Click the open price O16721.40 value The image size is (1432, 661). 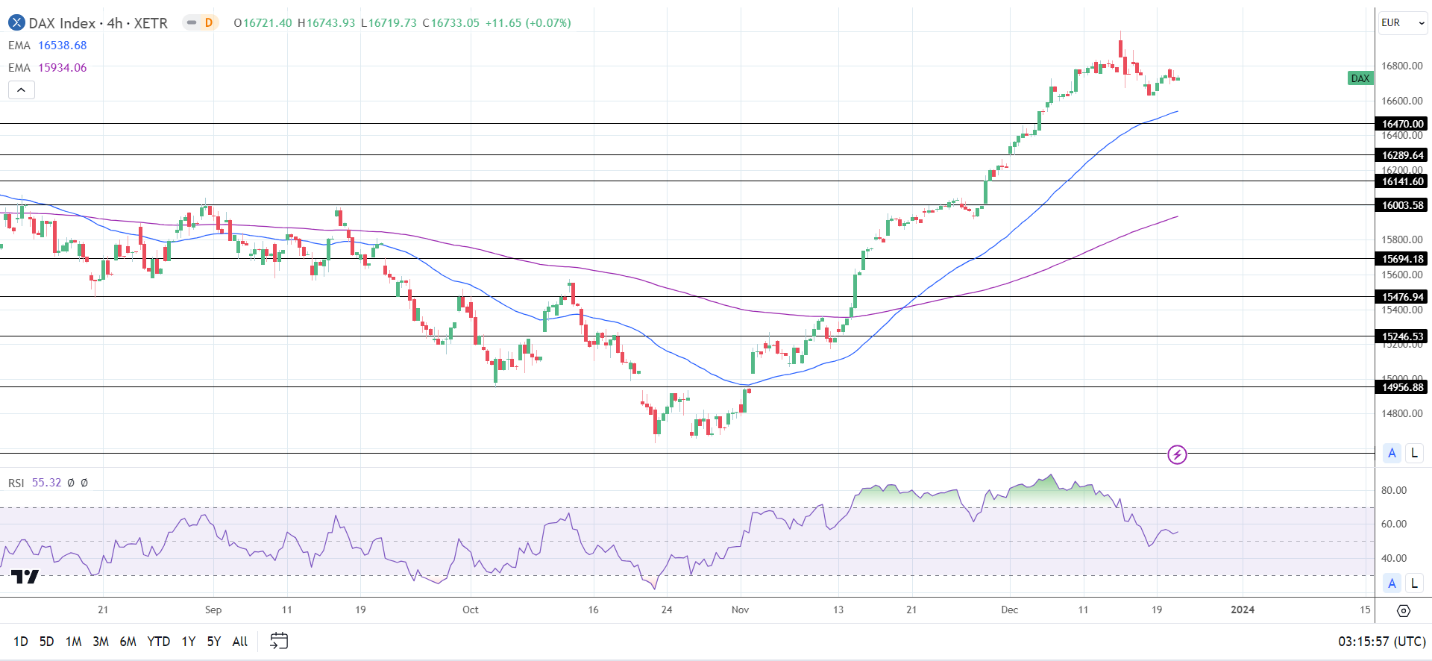coord(261,22)
